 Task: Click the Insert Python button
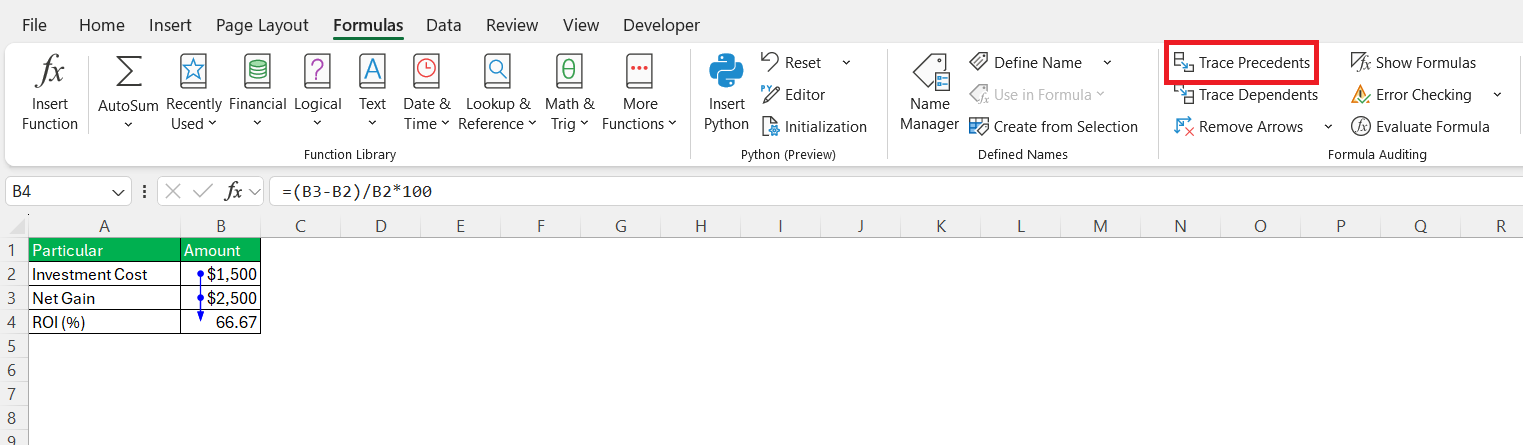click(726, 94)
